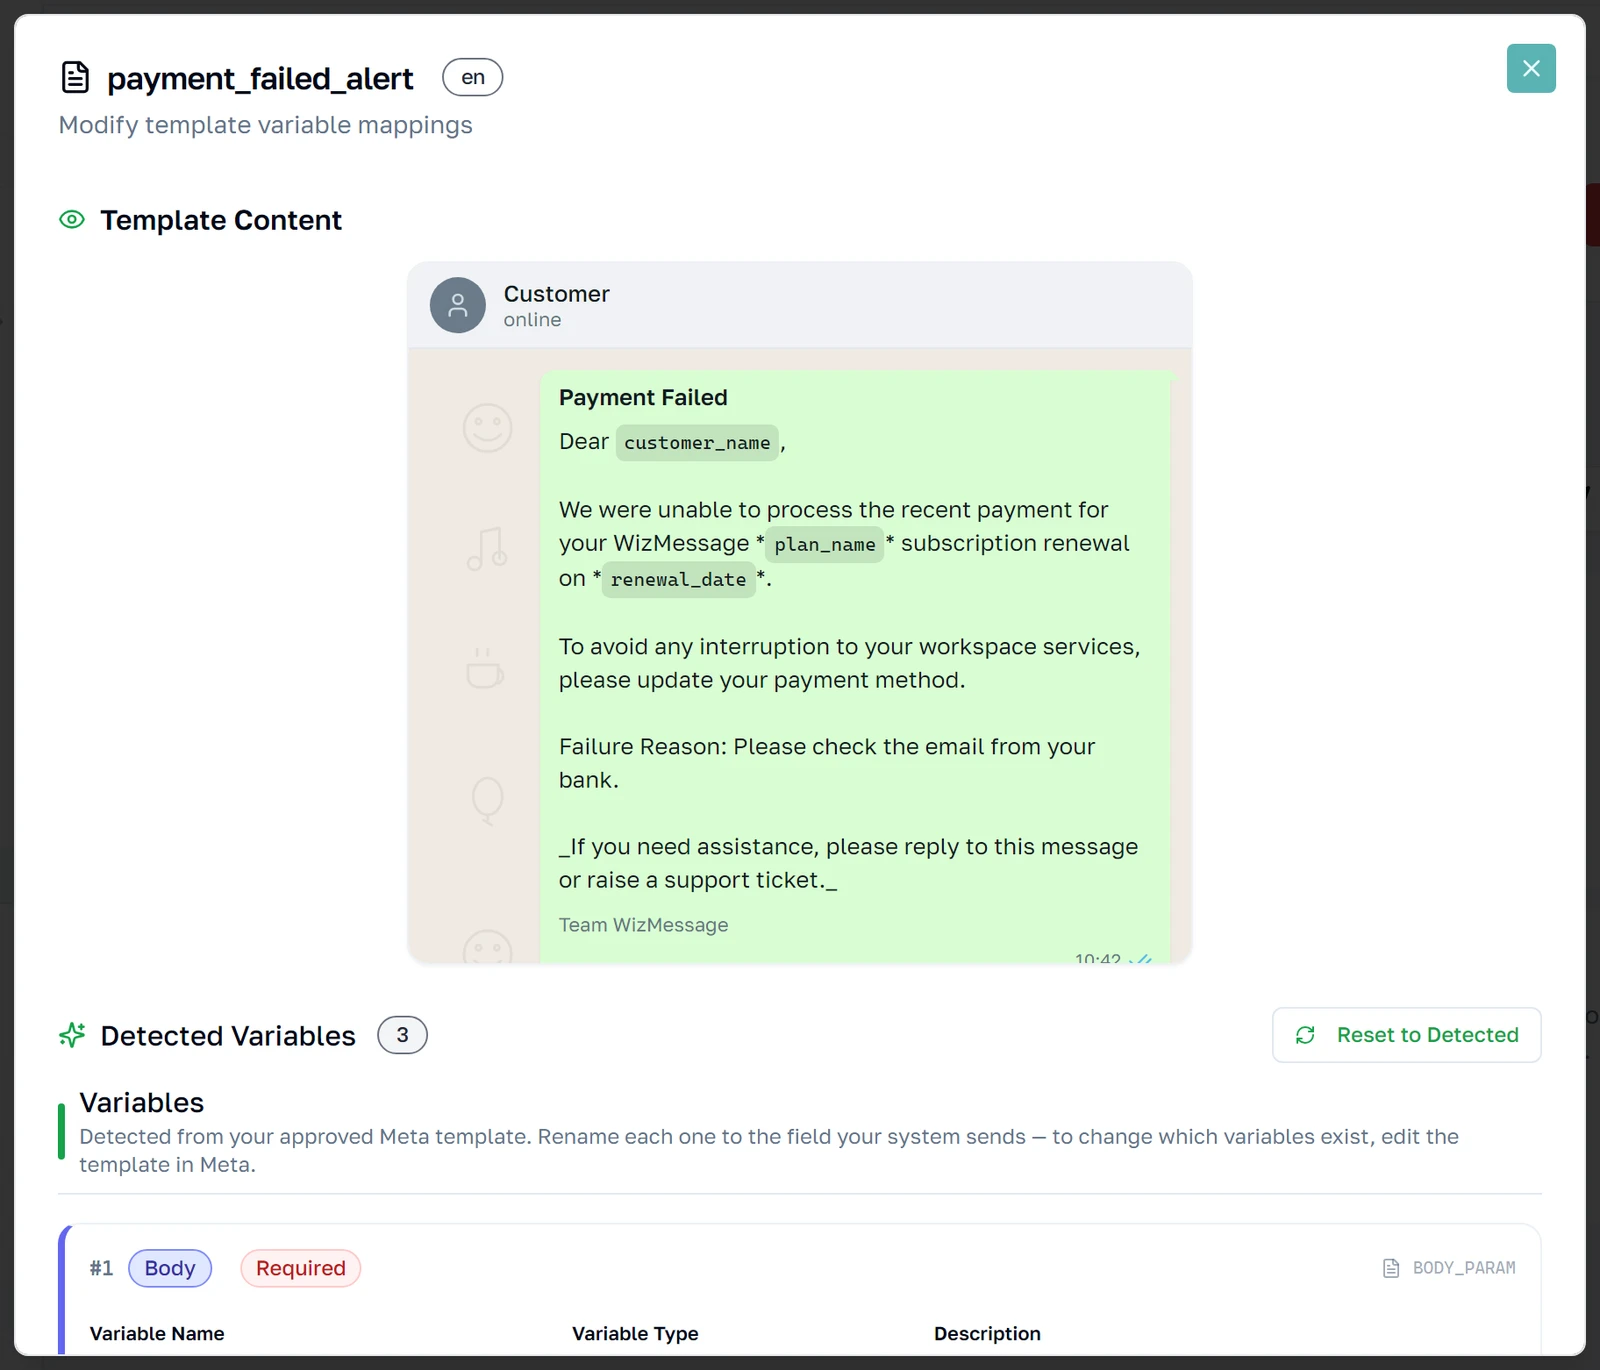
Task: Click the Payment Failed message header
Action: tap(643, 397)
